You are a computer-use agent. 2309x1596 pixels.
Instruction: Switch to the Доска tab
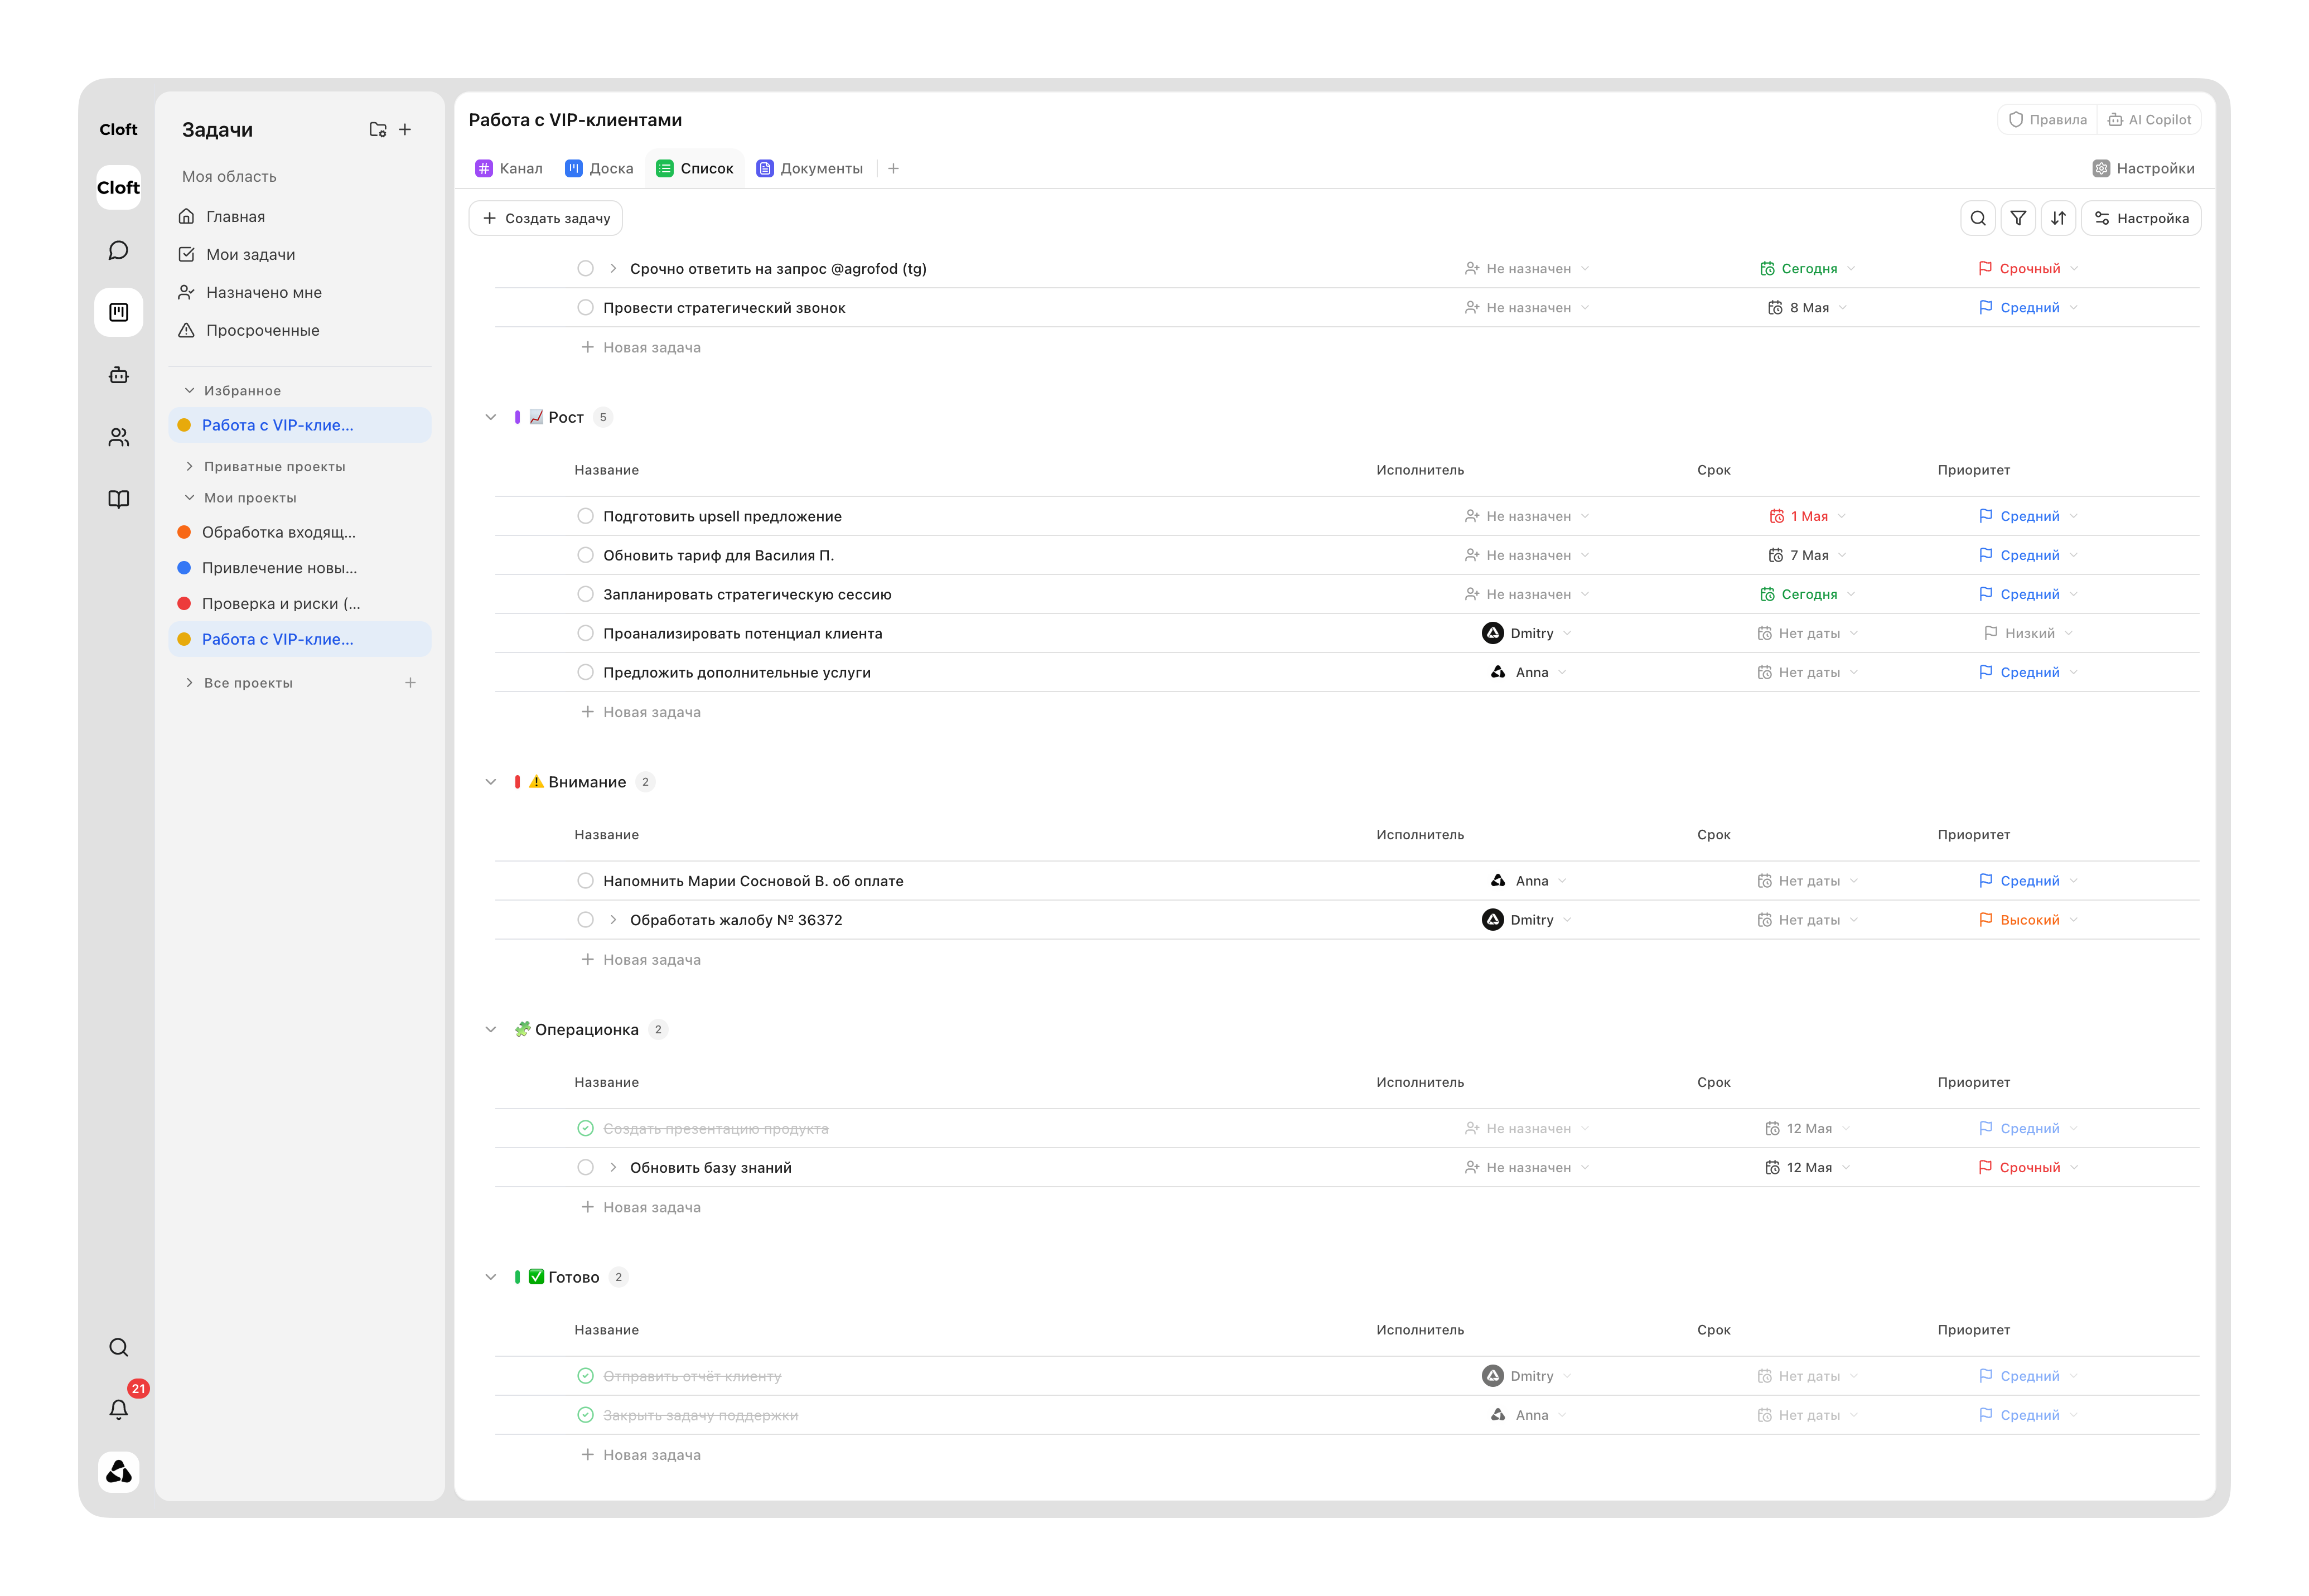[x=599, y=168]
